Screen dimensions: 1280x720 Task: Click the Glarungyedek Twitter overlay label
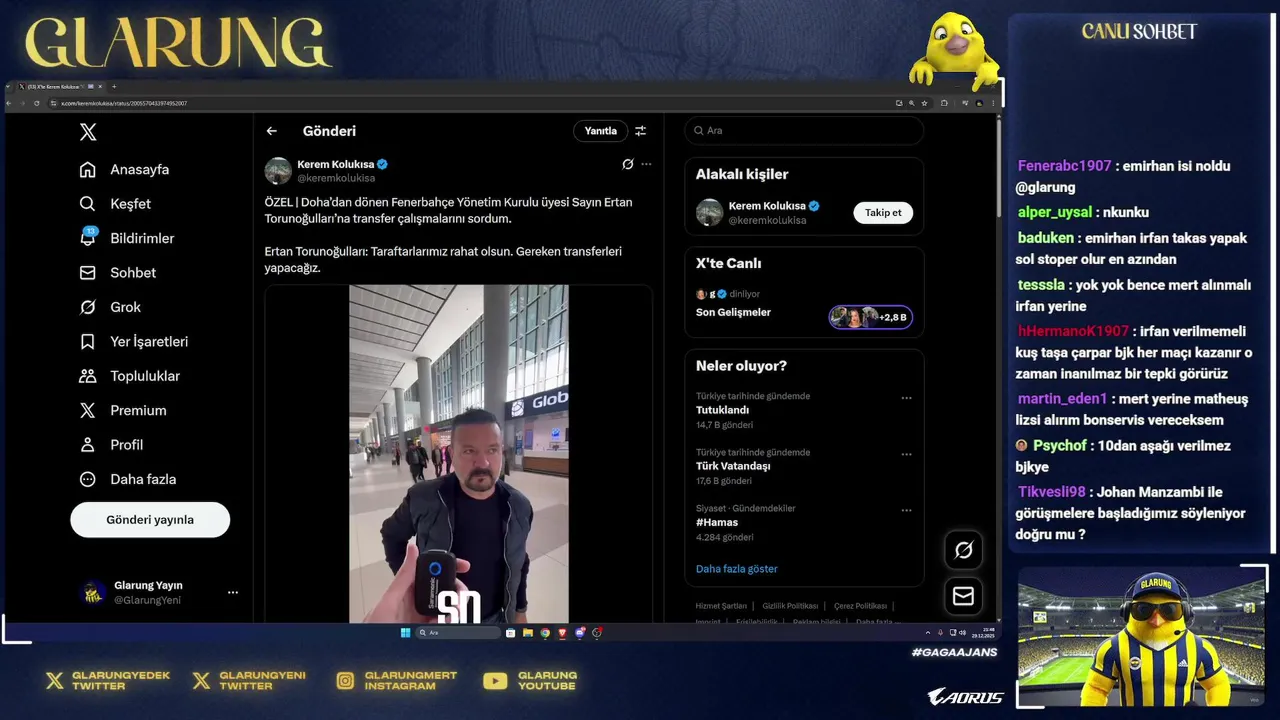pyautogui.click(x=108, y=681)
